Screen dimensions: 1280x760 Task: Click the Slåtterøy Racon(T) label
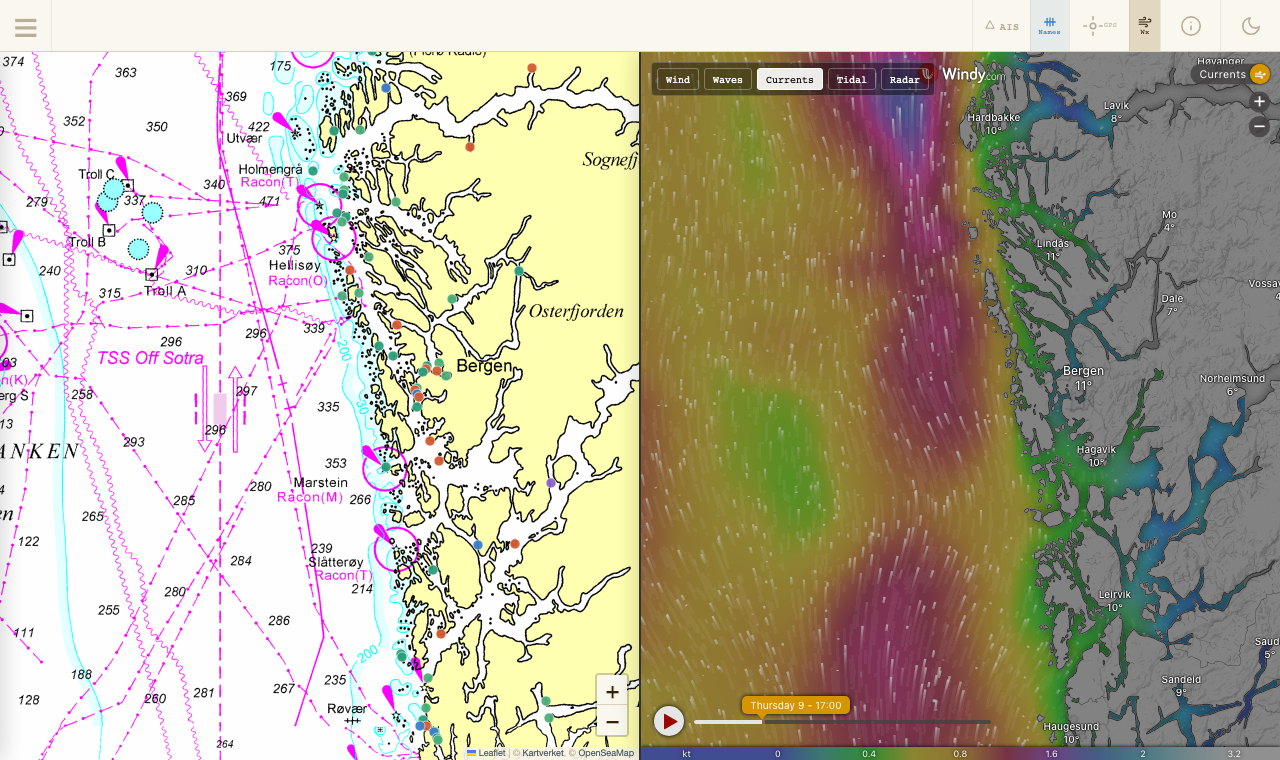(x=340, y=569)
